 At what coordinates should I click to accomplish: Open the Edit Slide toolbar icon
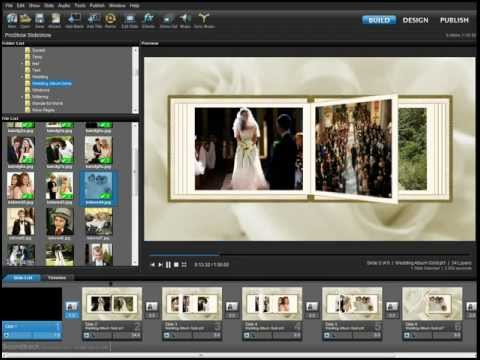pos(130,21)
